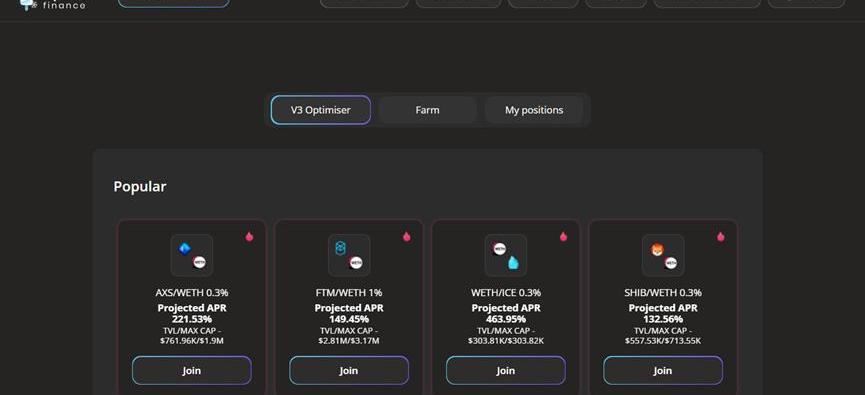Join the WETH/ICE 0.3% pool
This screenshot has width=865, height=395.
pyautogui.click(x=506, y=370)
